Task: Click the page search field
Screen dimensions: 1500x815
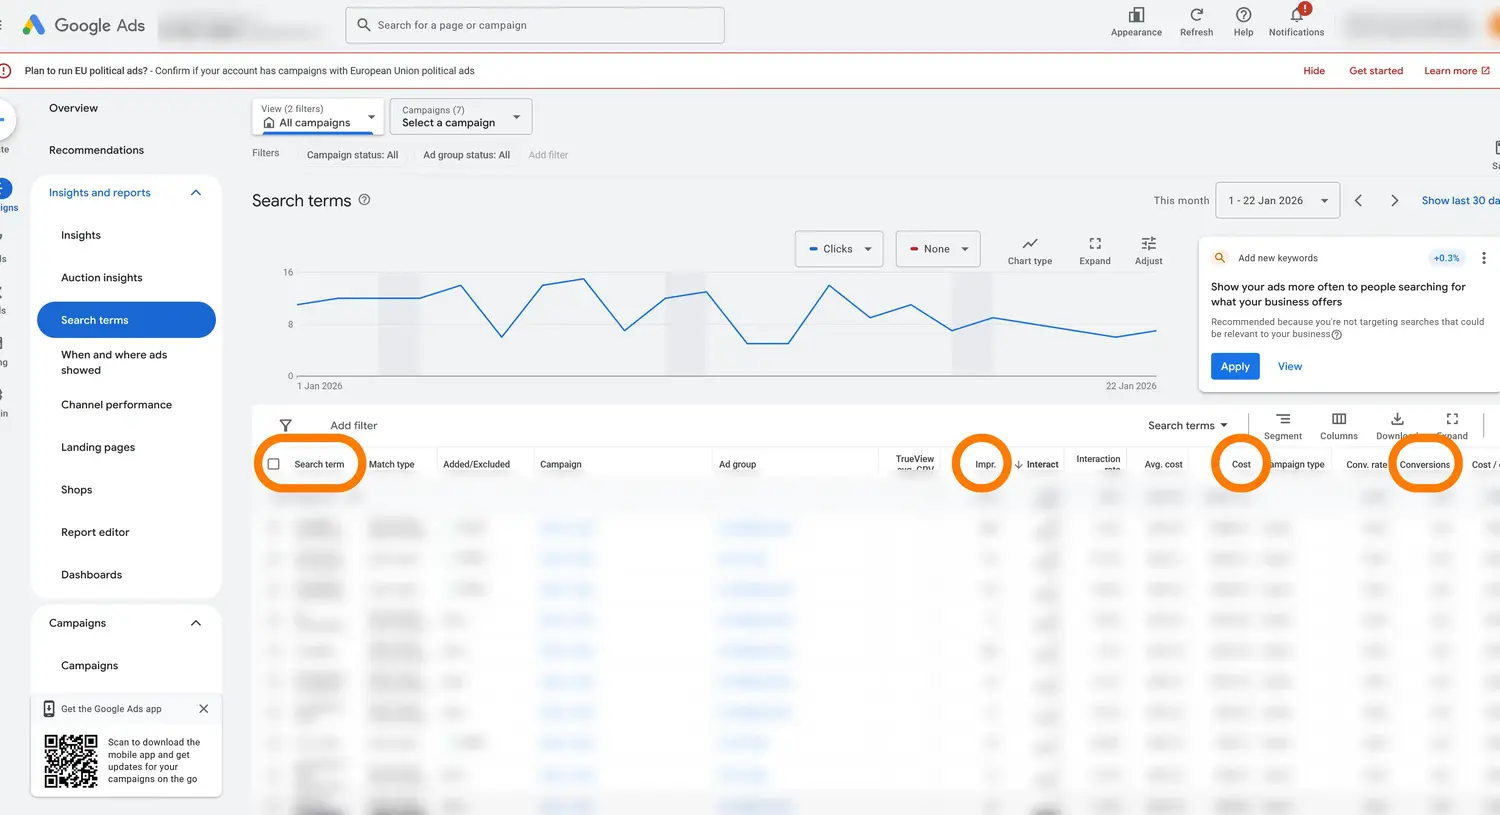Action: tap(534, 25)
